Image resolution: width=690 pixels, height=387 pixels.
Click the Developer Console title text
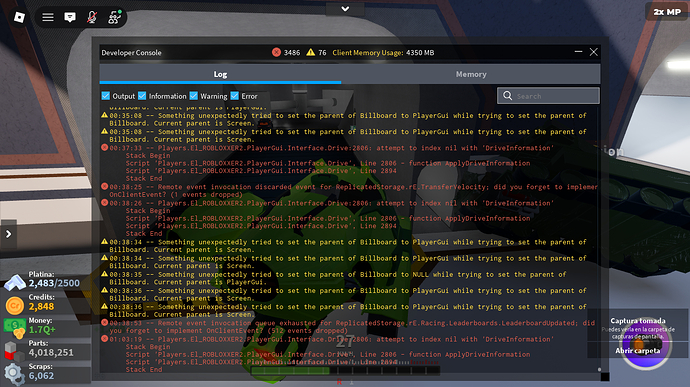point(131,52)
